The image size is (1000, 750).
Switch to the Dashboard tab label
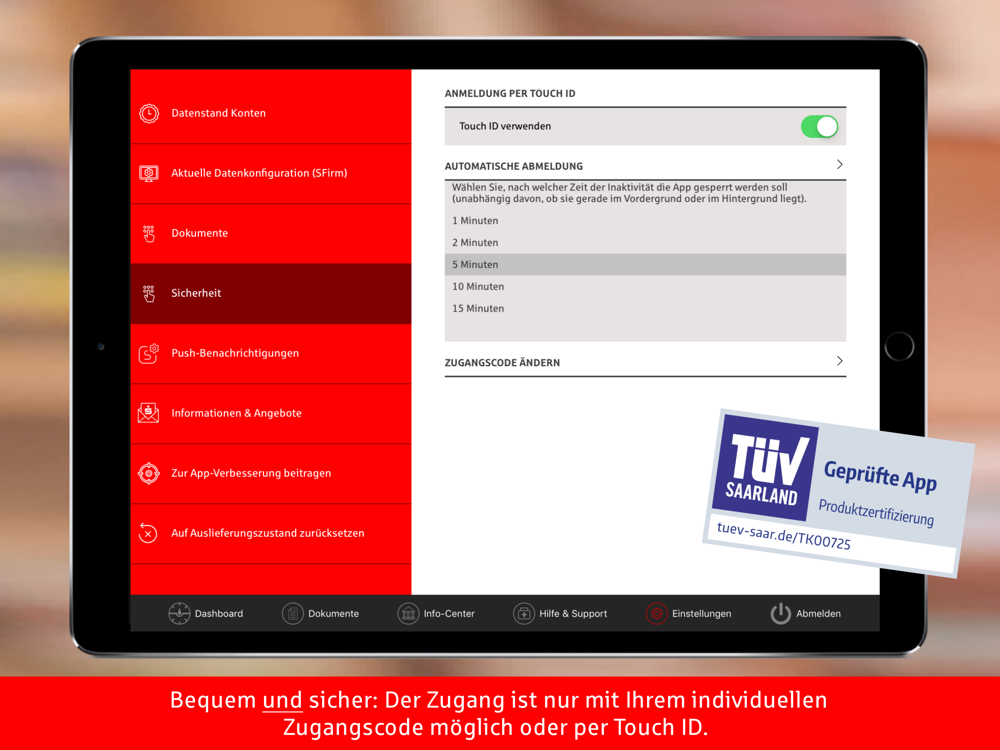[219, 614]
